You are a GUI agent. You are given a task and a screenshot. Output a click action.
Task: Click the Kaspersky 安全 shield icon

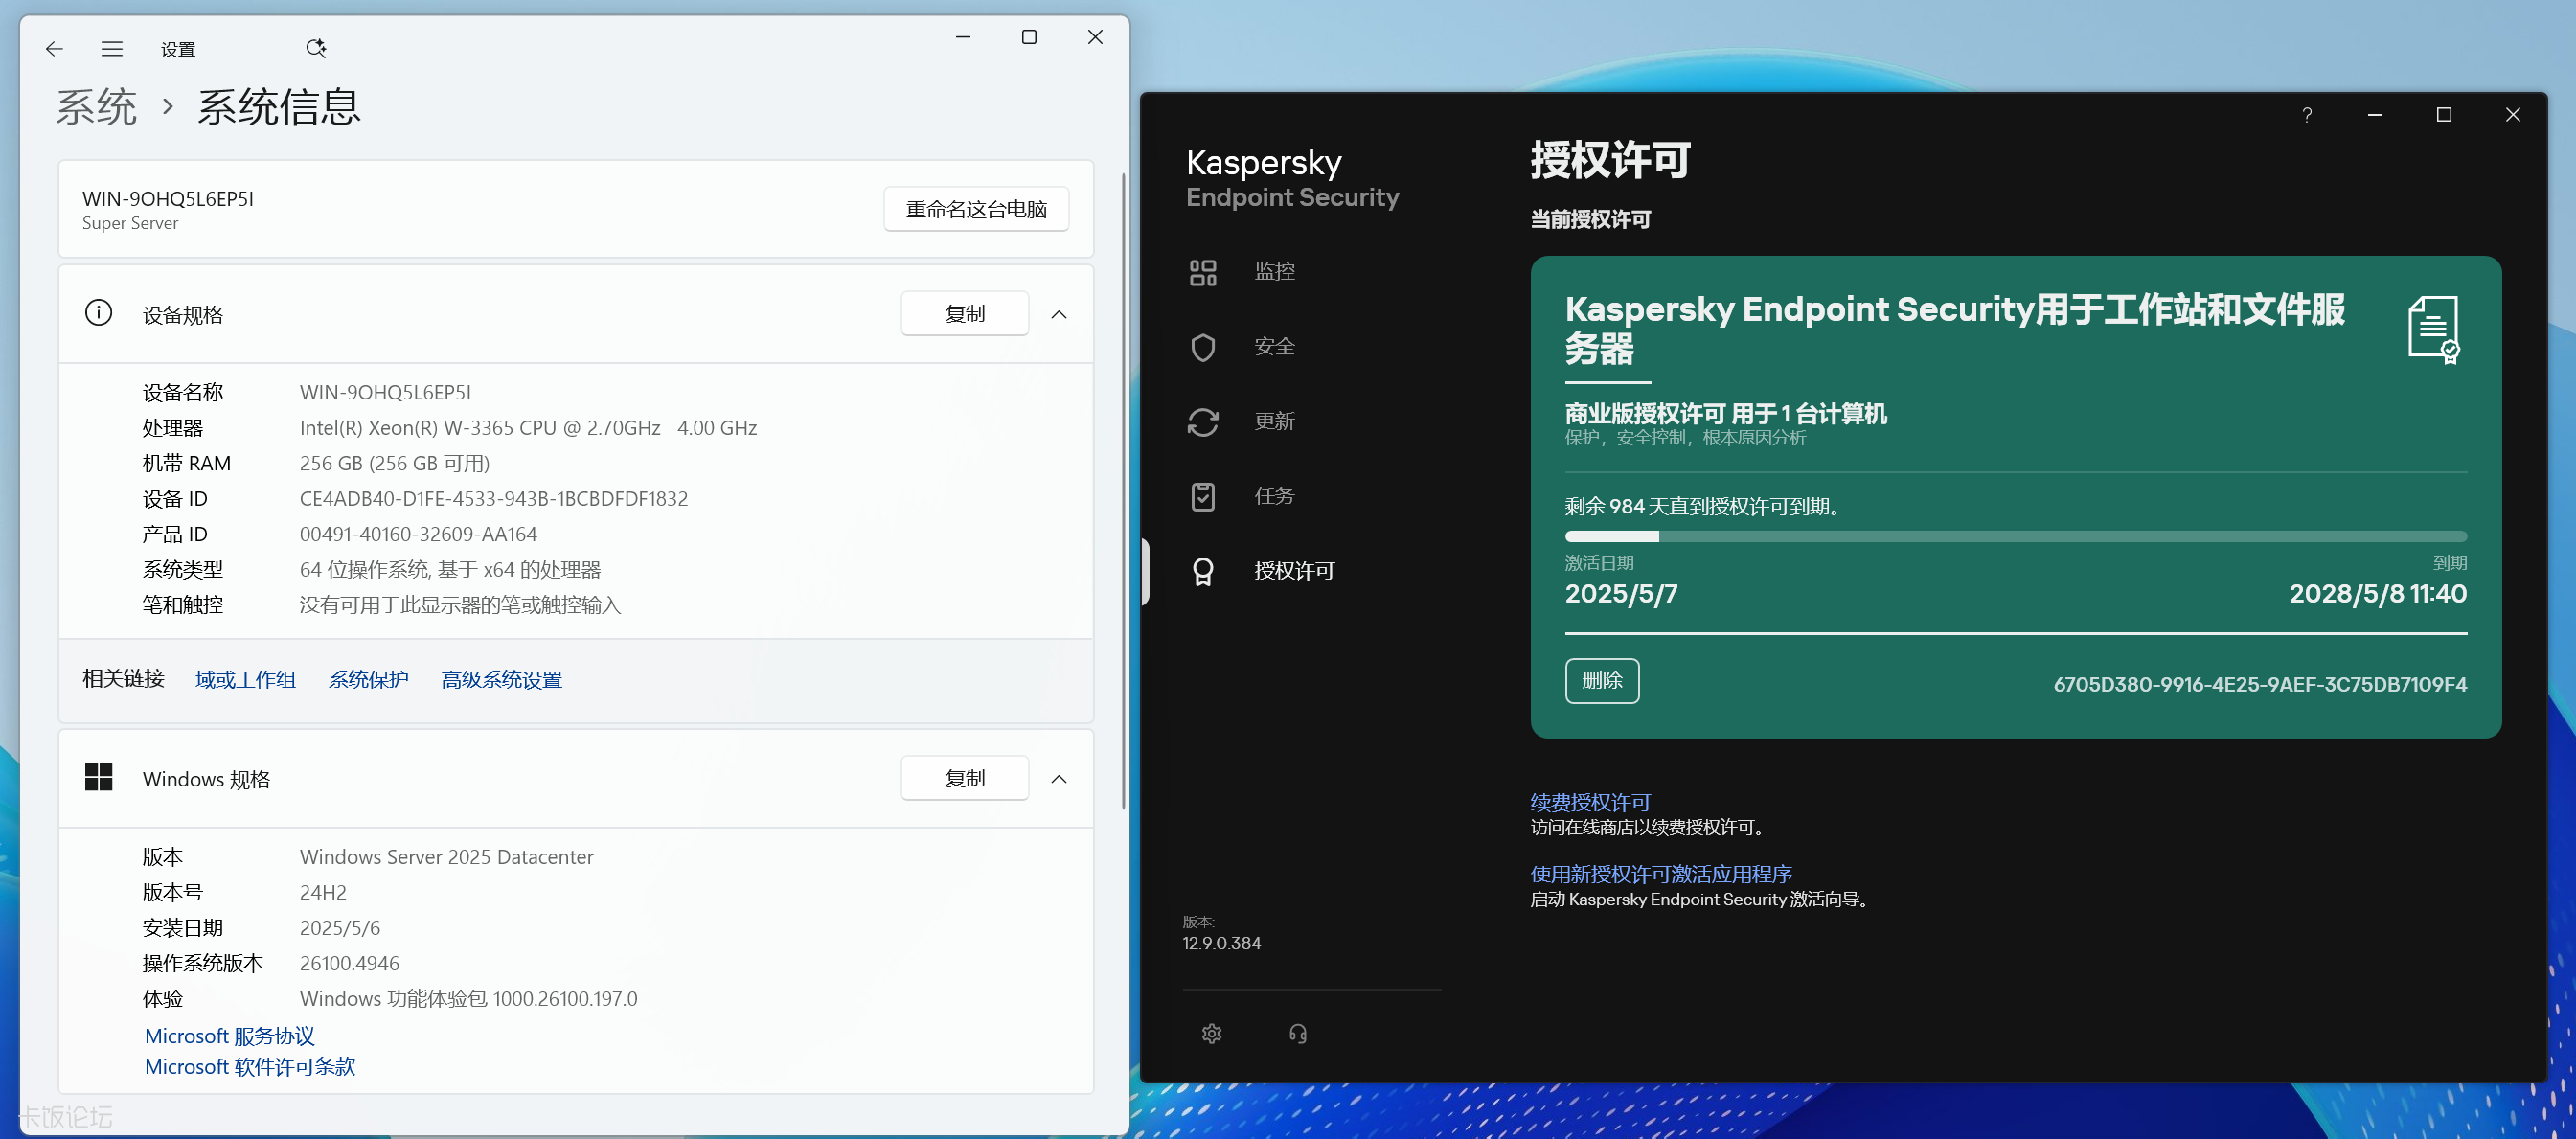coord(1203,347)
